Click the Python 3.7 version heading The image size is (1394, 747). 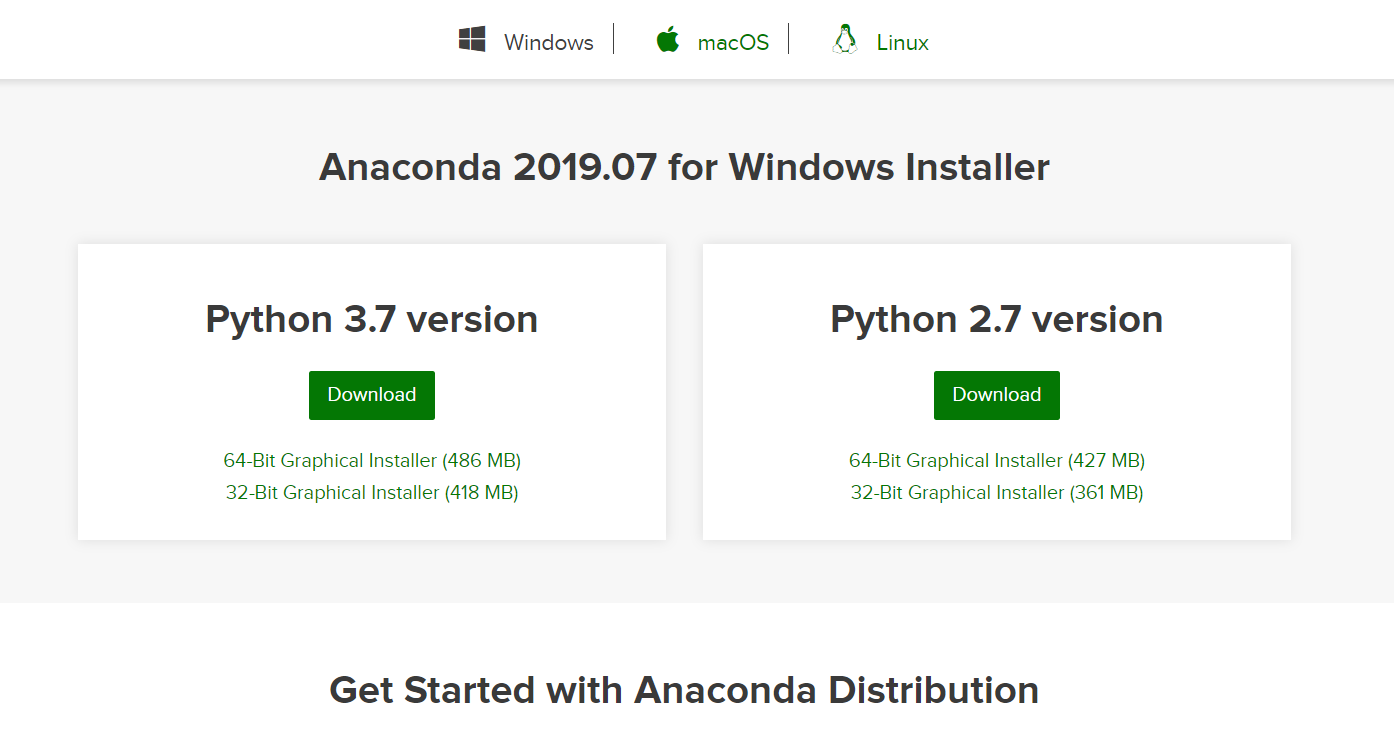pos(372,320)
